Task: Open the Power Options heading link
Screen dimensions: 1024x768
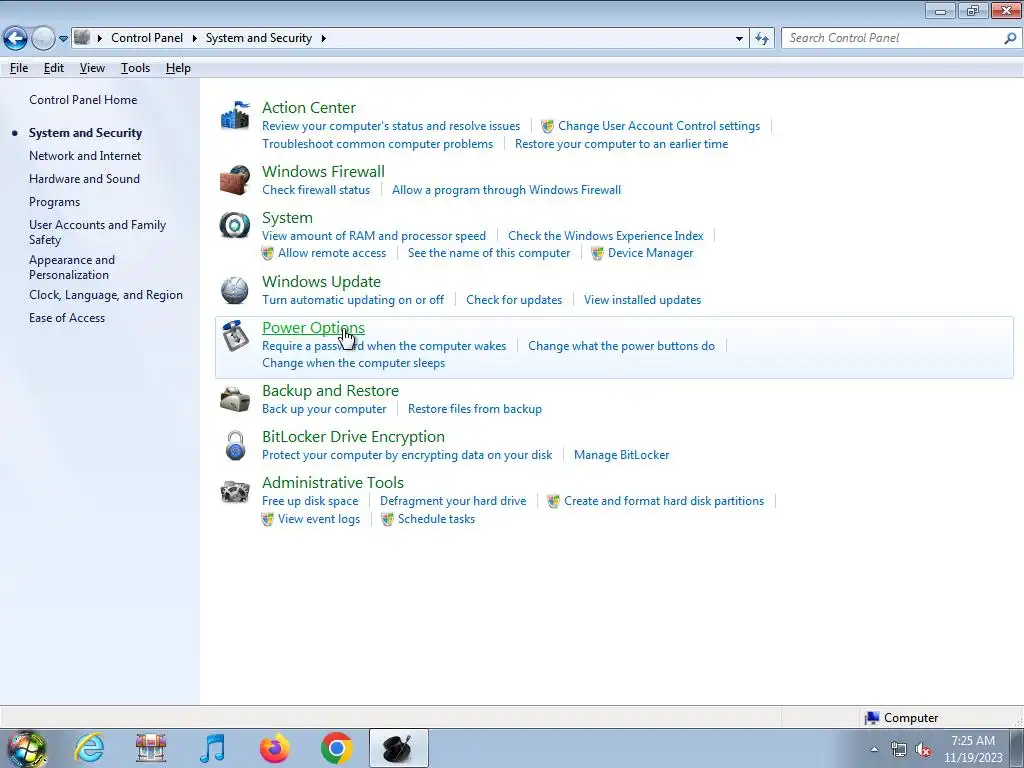Action: [x=313, y=328]
